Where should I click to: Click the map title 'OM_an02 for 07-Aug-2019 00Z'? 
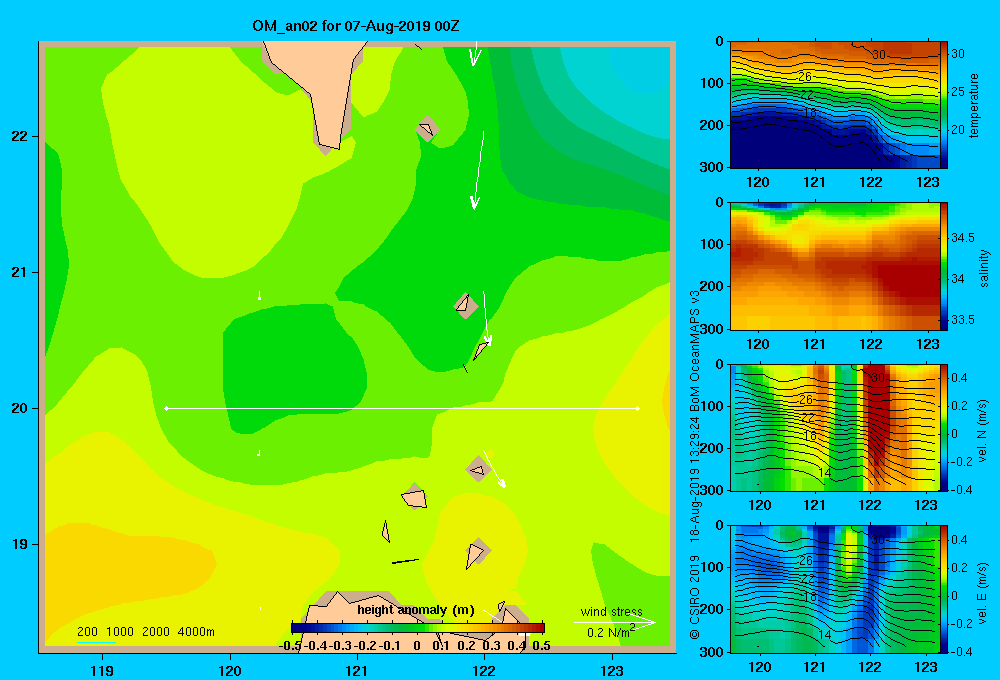coord(356,26)
